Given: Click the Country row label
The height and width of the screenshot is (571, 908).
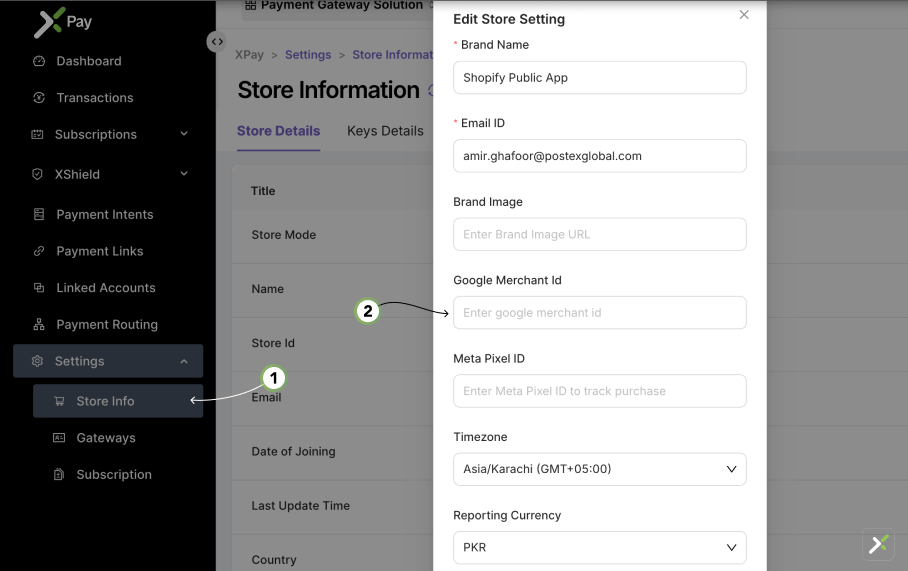Looking at the screenshot, I should 274,559.
